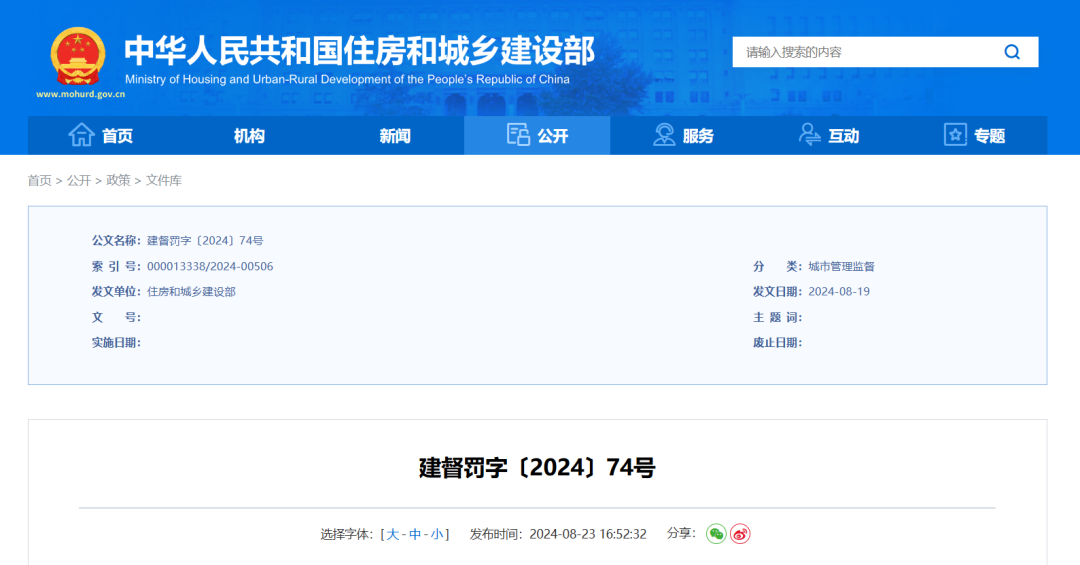Screen dimensions: 1080x565
Task: Click issue date 2024-08-19
Action: 839,291
